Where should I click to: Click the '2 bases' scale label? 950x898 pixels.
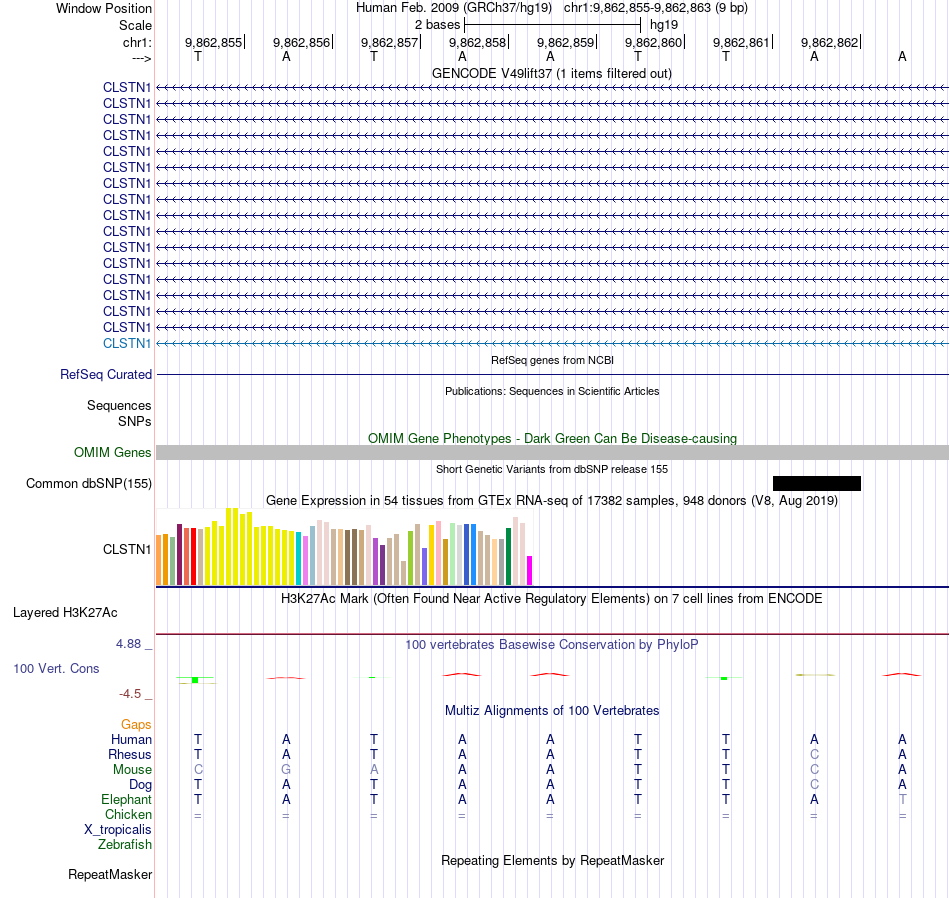tap(437, 25)
